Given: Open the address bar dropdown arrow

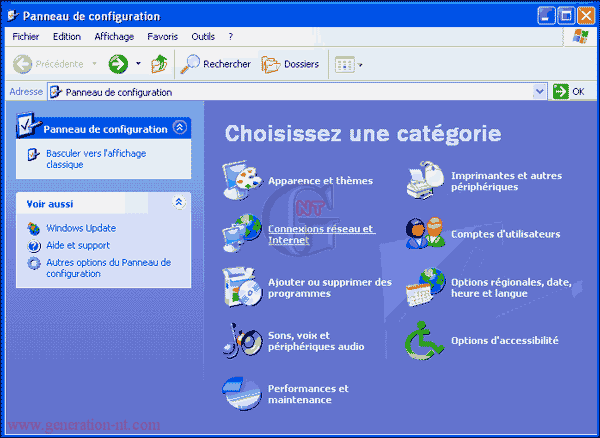Looking at the screenshot, I should (x=540, y=91).
